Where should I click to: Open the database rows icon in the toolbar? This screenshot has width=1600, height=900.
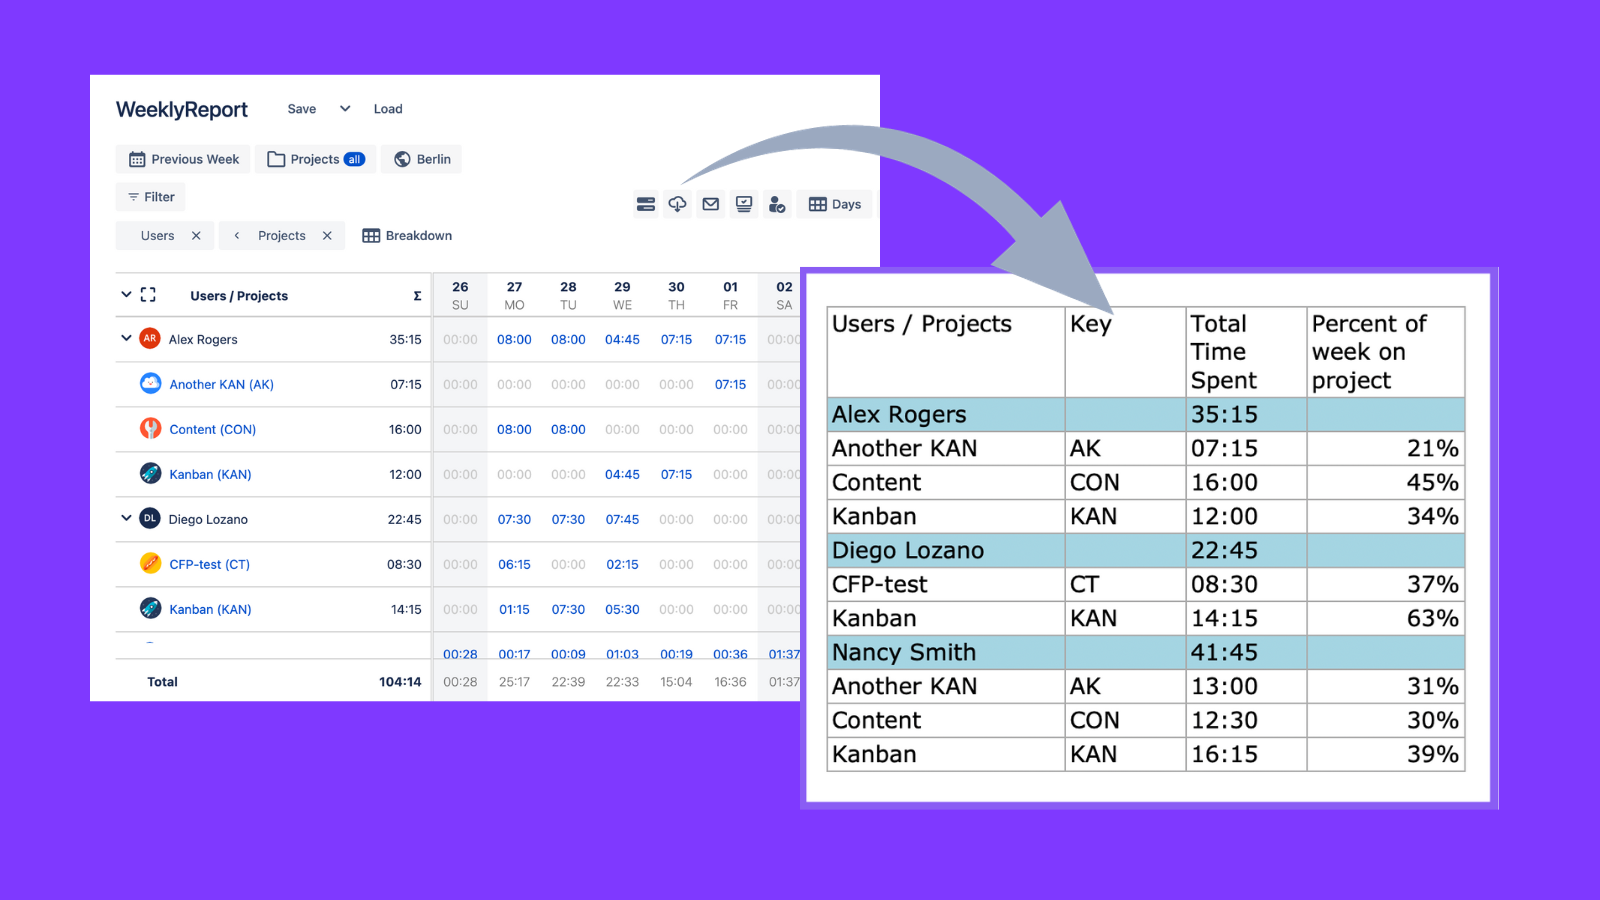(x=646, y=204)
